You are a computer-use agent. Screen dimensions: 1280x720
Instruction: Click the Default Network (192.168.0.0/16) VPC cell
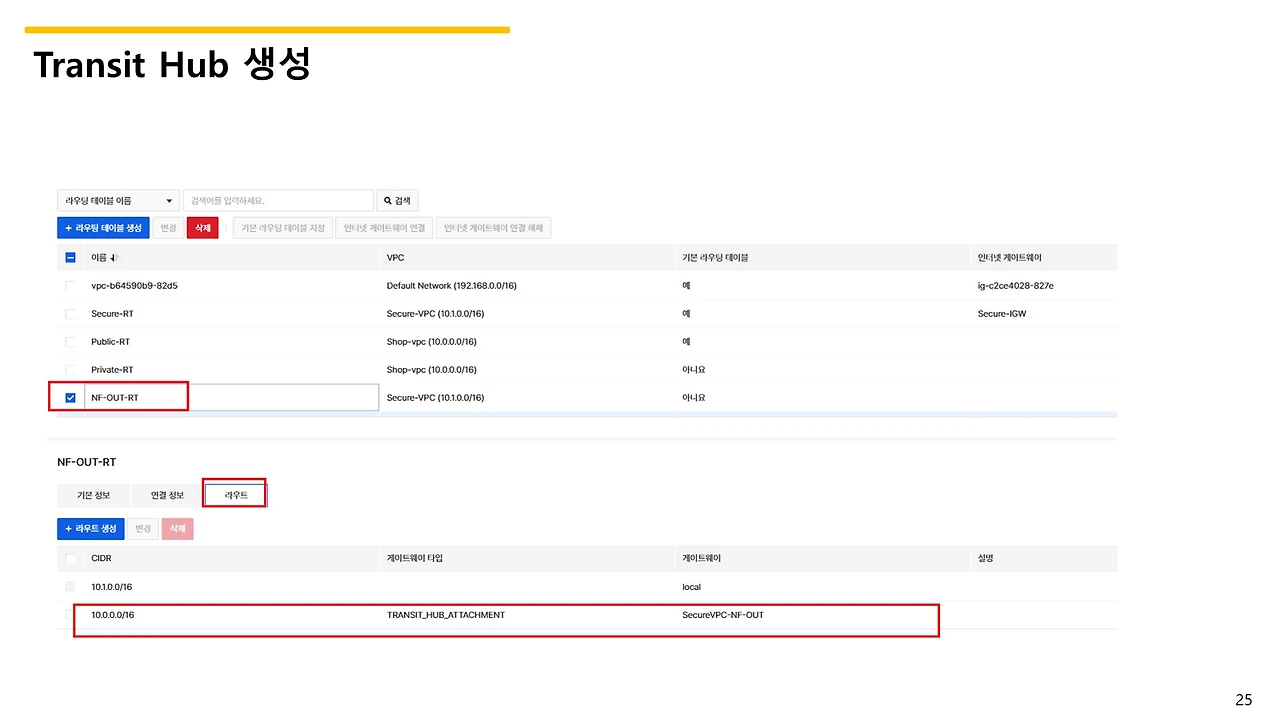[x=453, y=286]
